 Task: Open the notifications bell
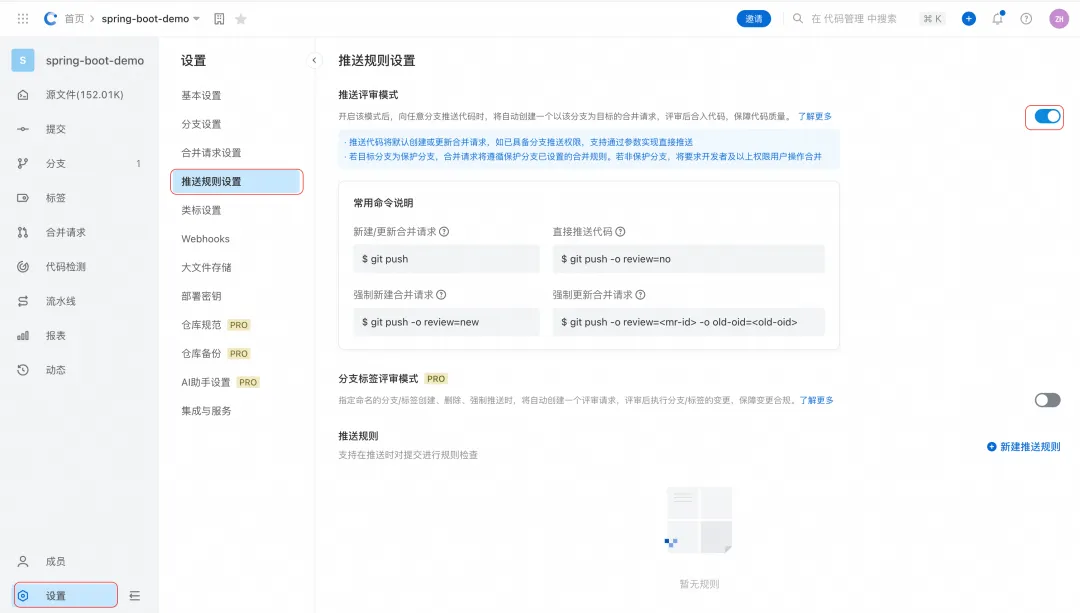(997, 19)
